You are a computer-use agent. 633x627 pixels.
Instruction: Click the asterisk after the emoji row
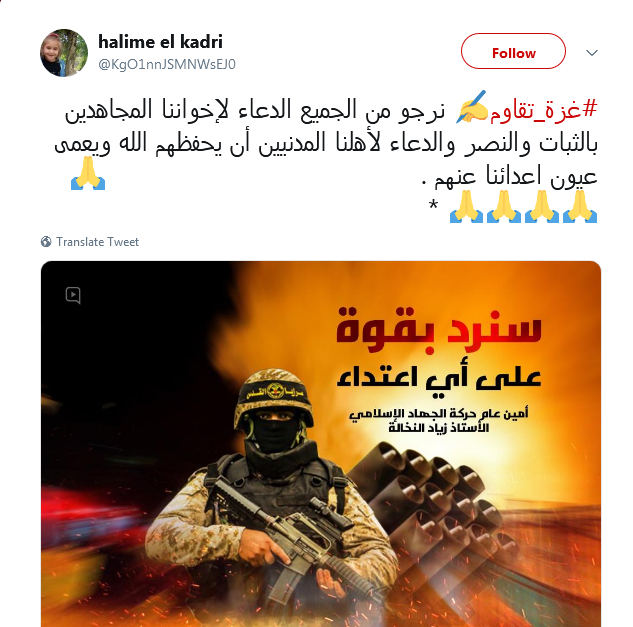tap(433, 205)
